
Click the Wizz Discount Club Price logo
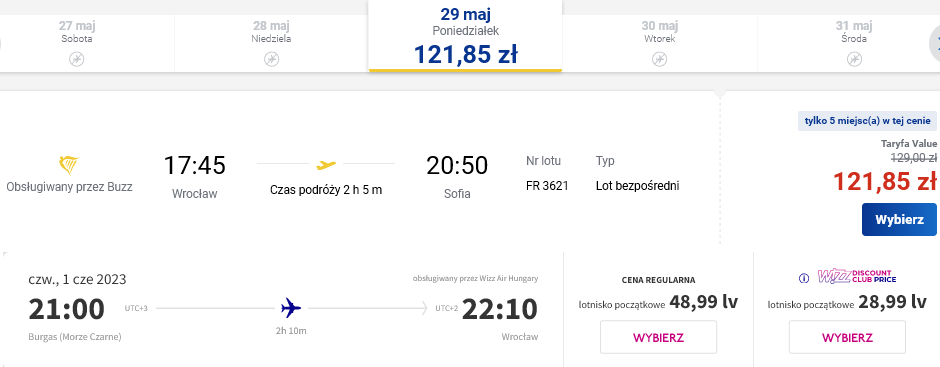tap(856, 277)
